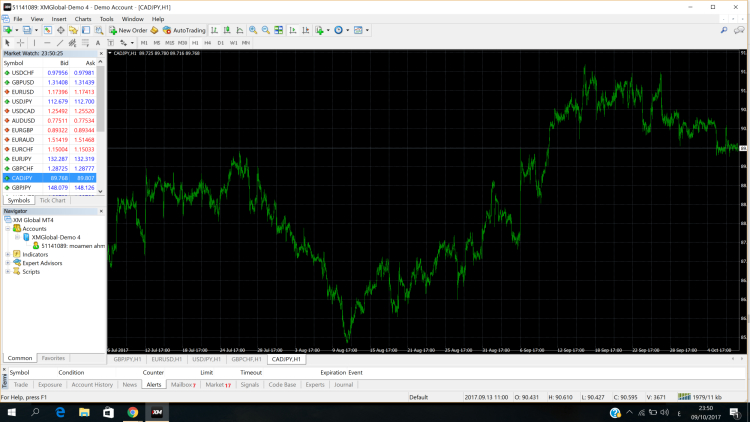
Task: Open the Profiles dropdown arrow
Action: click(x=36, y=30)
